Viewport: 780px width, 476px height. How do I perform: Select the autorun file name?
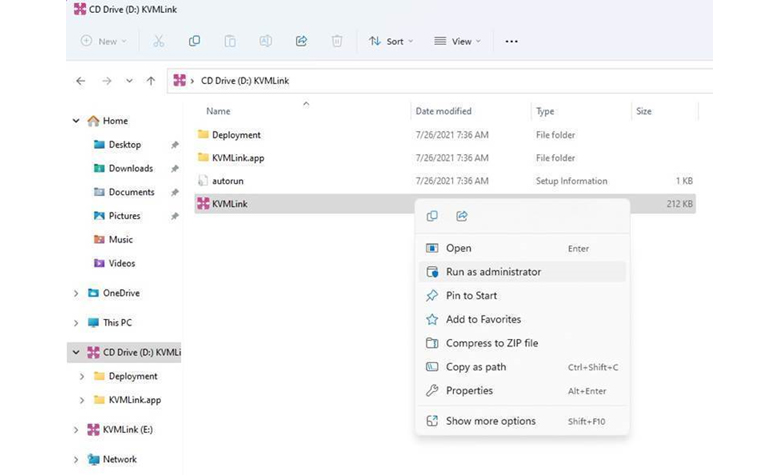click(228, 181)
